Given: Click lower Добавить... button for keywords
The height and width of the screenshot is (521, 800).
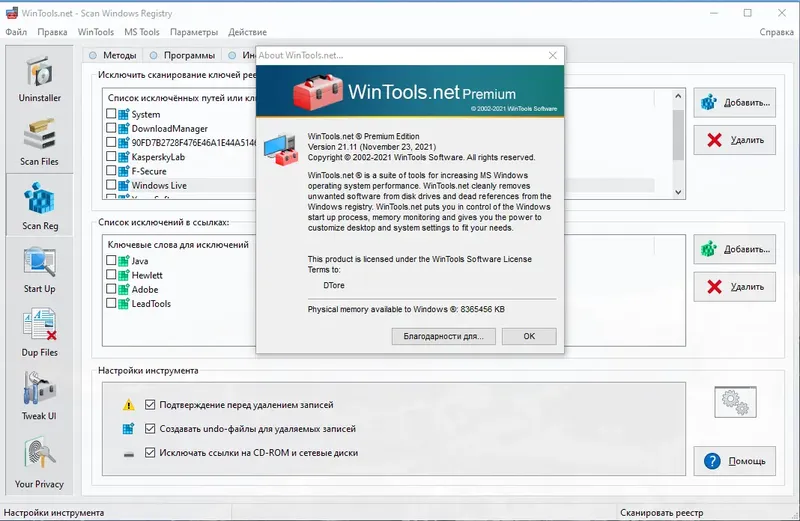Looking at the screenshot, I should [x=734, y=250].
